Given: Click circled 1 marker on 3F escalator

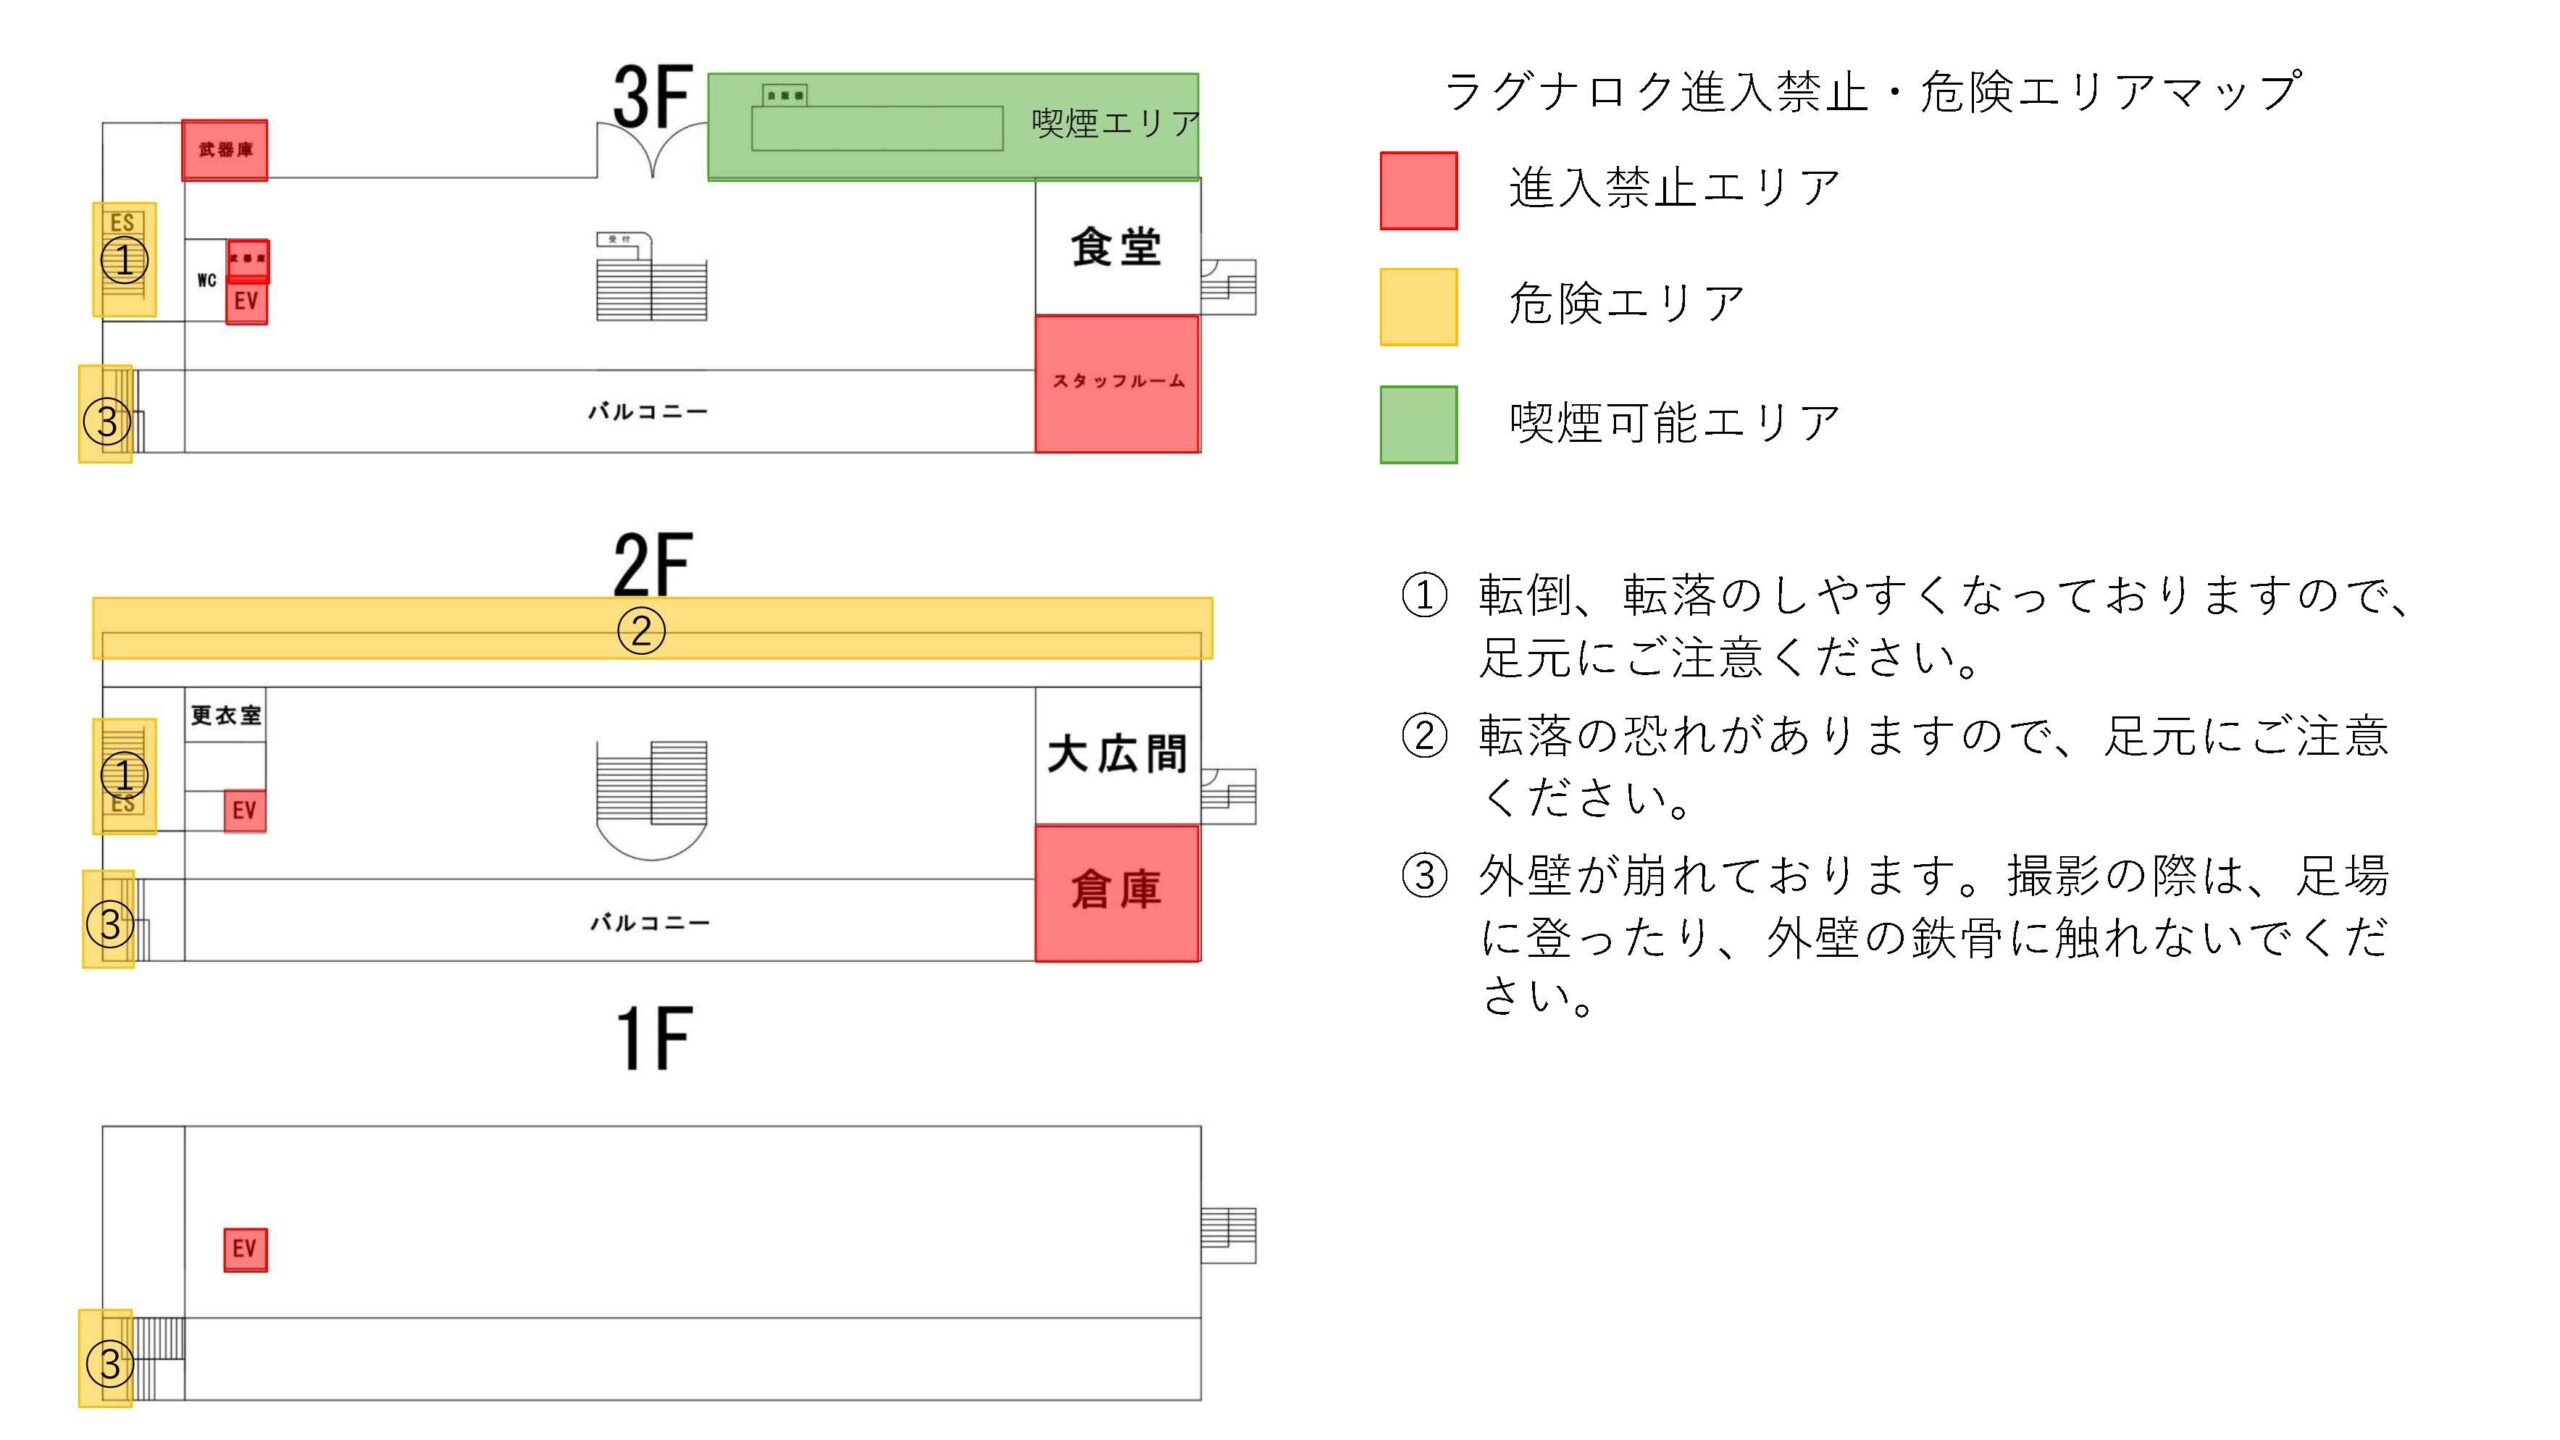Looking at the screenshot, I should click(x=124, y=260).
